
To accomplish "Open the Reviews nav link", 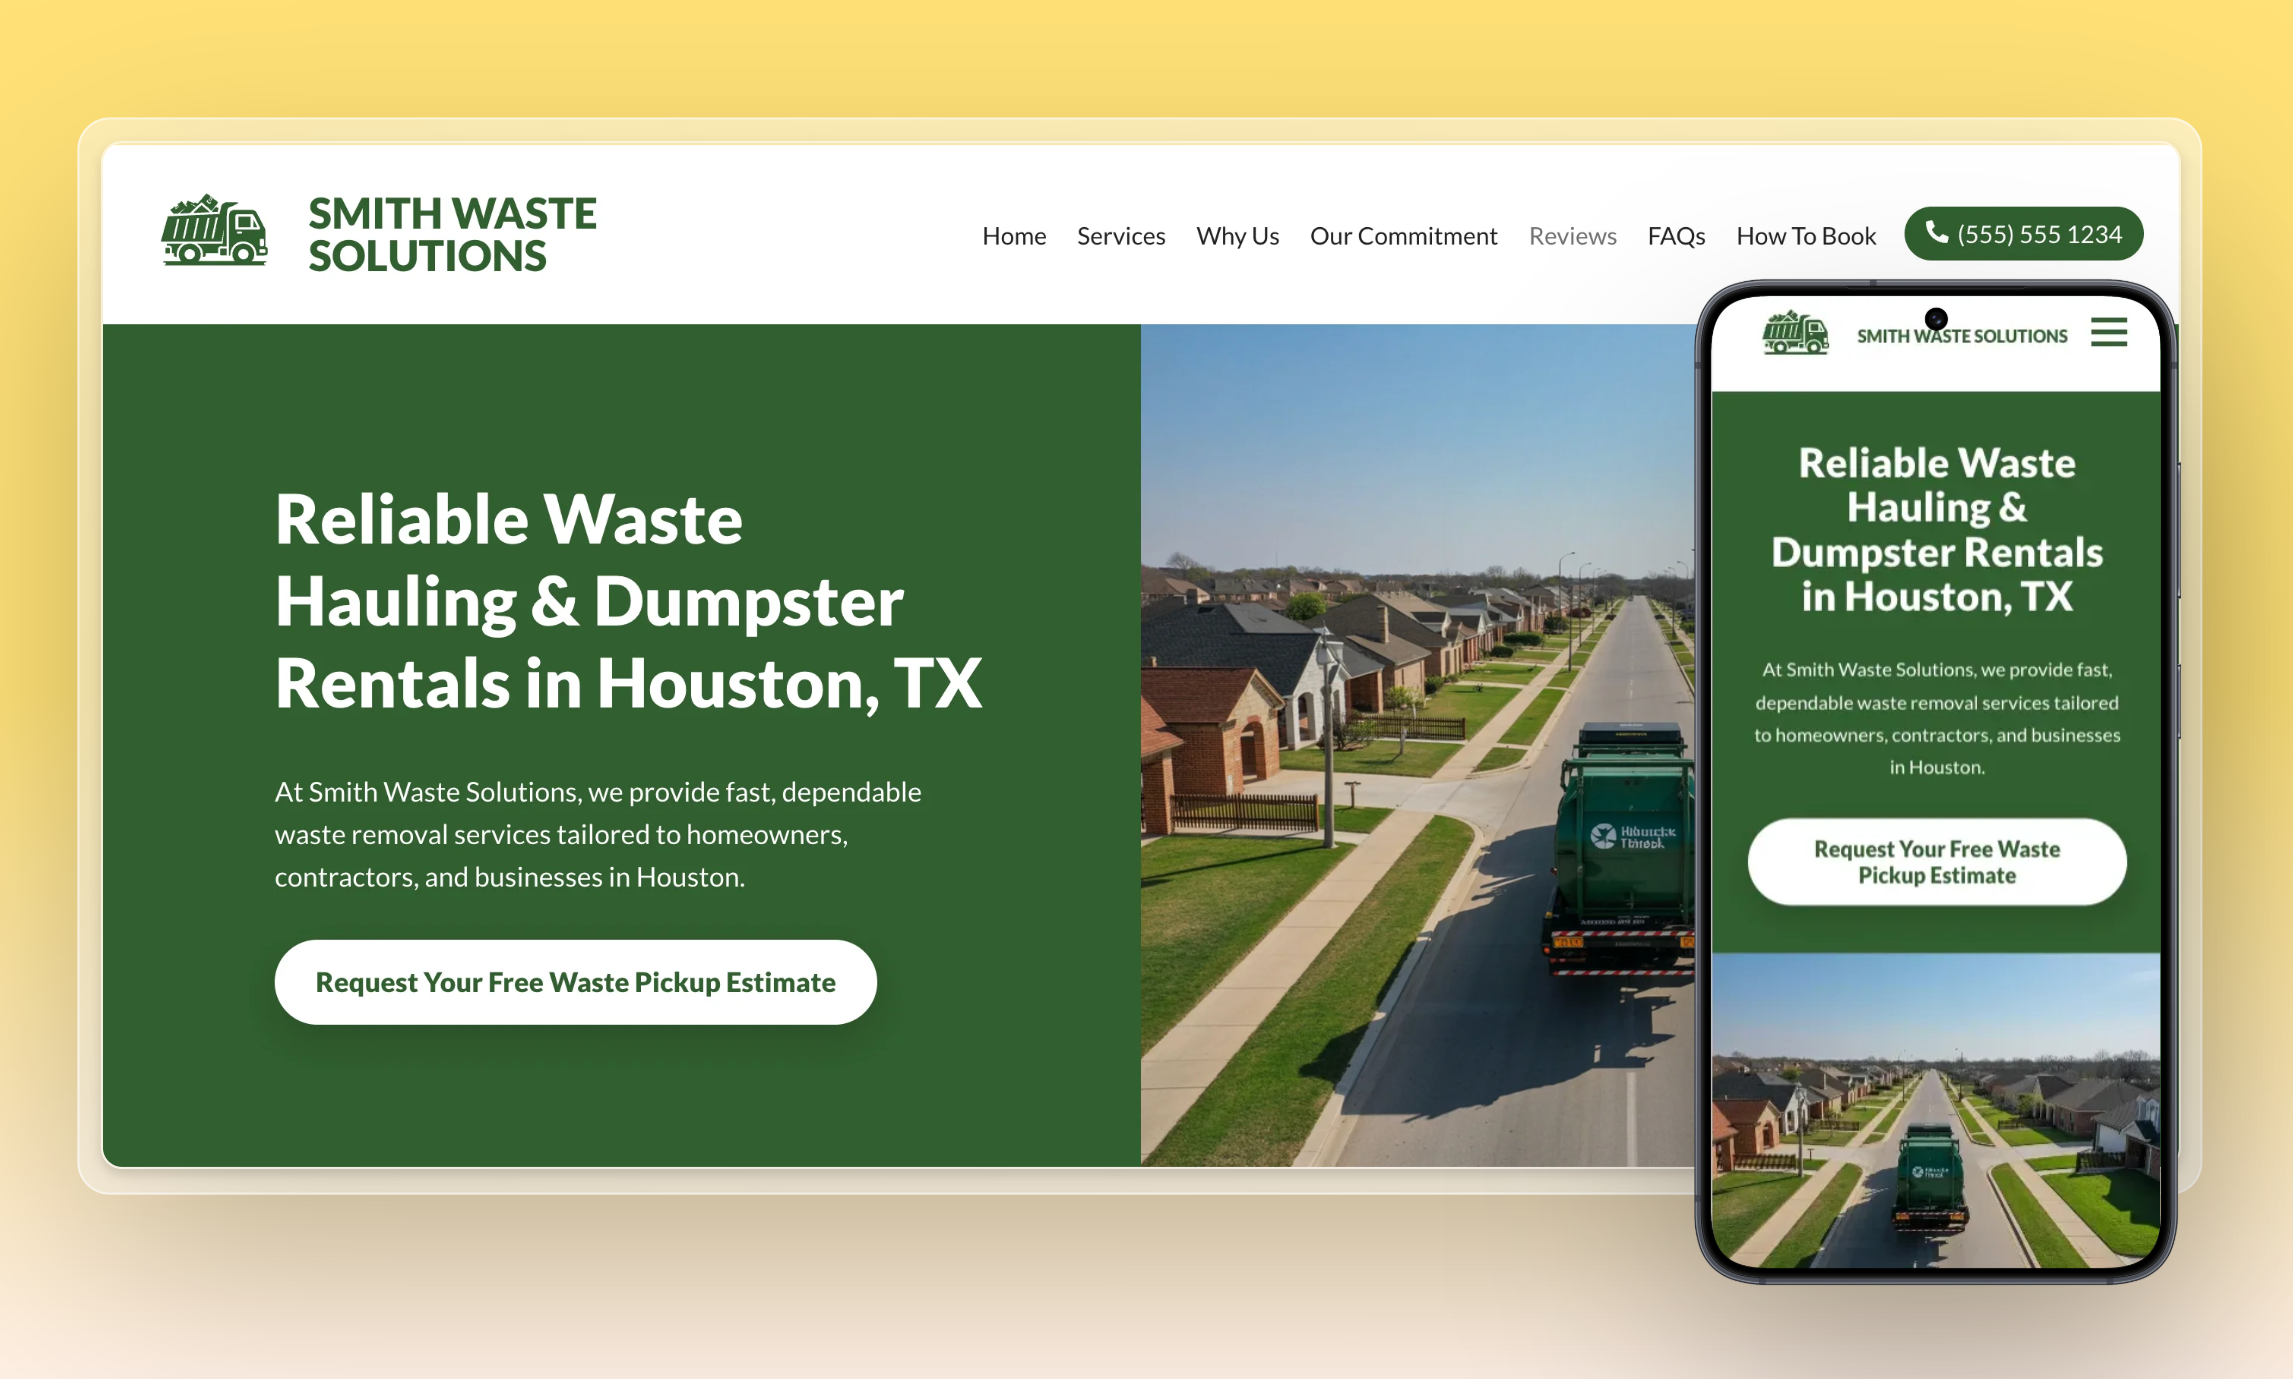I will tap(1572, 236).
